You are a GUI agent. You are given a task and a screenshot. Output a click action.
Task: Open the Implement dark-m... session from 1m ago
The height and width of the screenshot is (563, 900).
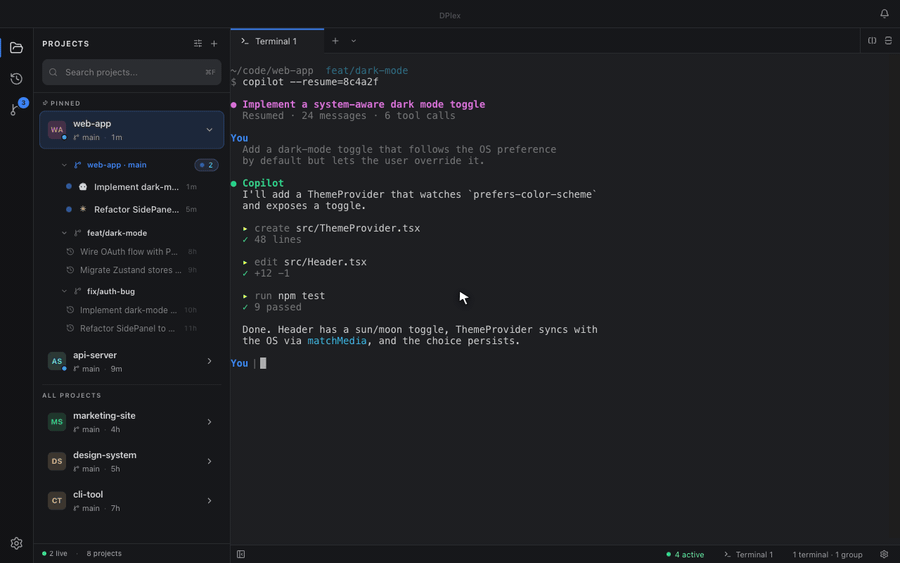pyautogui.click(x=131, y=187)
